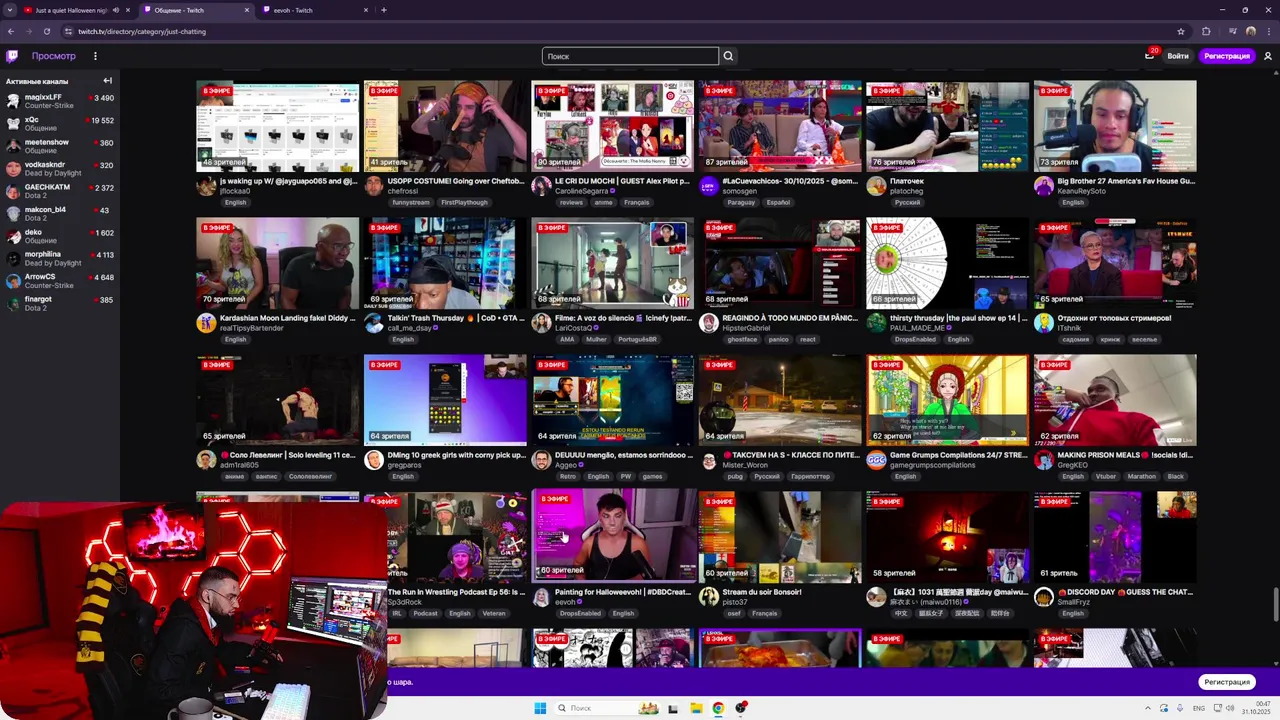Open the USOPP COSTUME stream thumbnail

[x=445, y=126]
